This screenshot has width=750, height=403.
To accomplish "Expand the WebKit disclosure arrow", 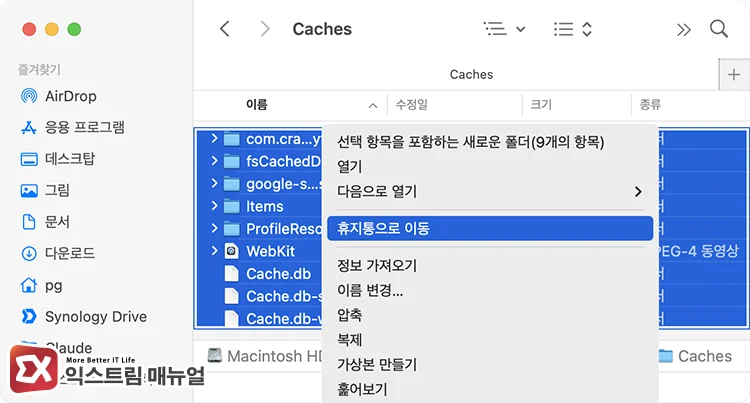I will coord(214,251).
